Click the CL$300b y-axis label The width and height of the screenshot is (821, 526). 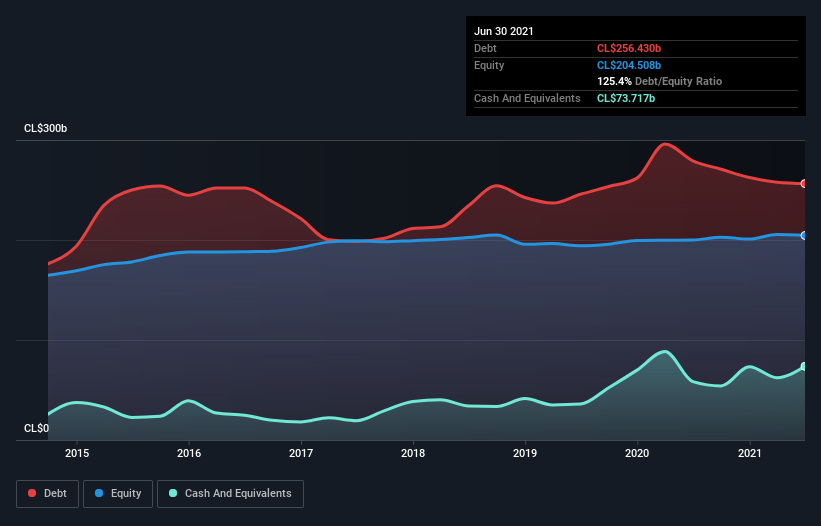[x=46, y=129]
